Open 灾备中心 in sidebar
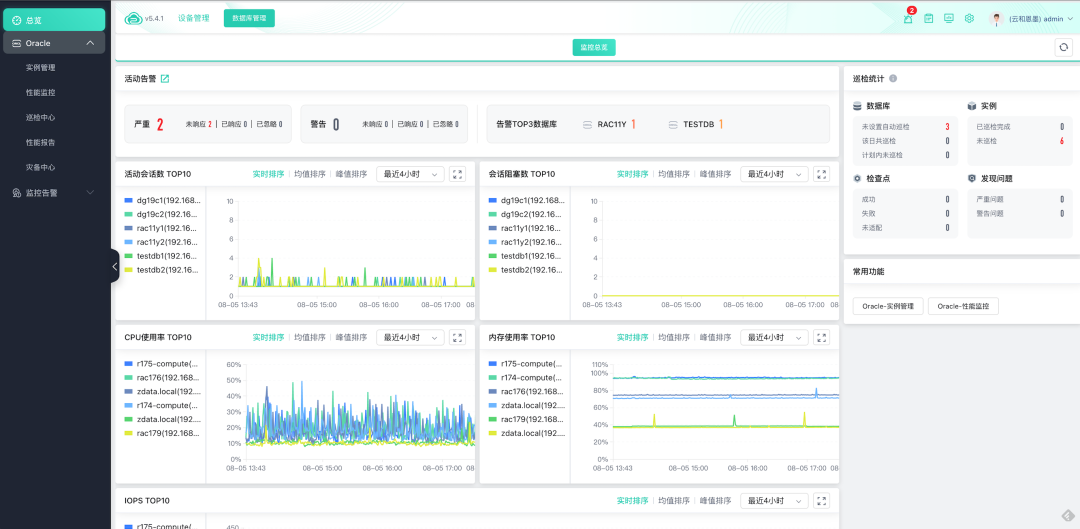The width and height of the screenshot is (1080, 529). pos(40,167)
